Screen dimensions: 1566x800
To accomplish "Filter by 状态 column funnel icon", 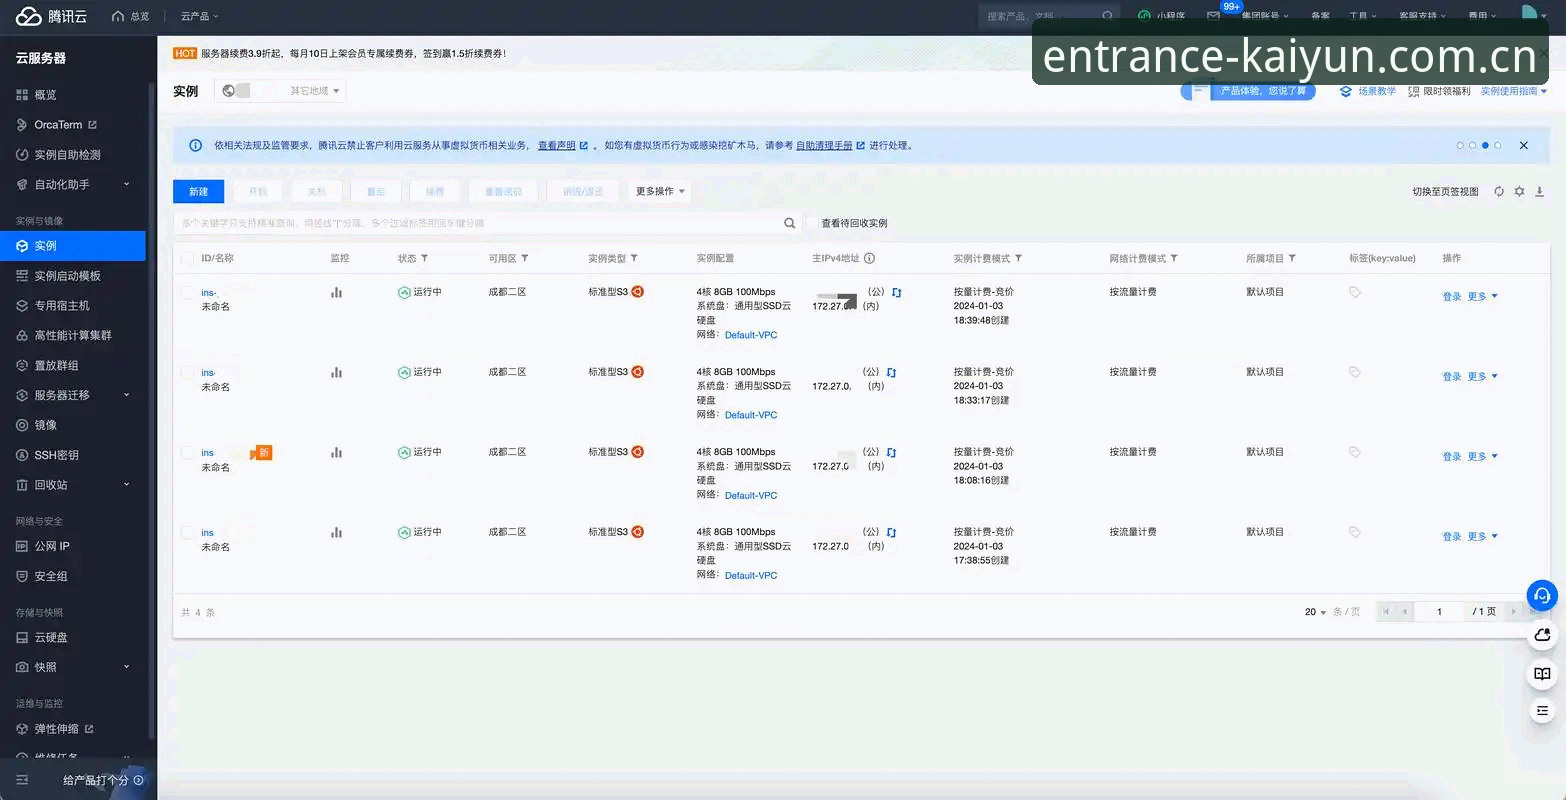I will click(424, 258).
